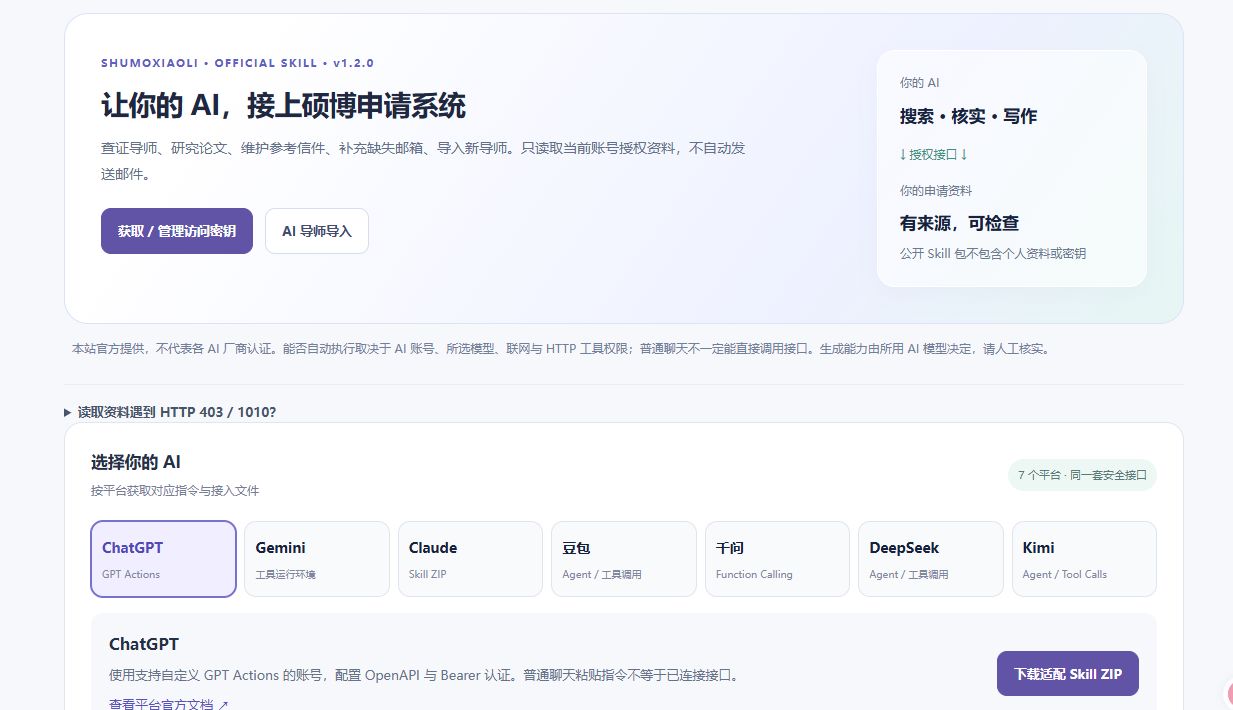Click the SHUMOXIAOLI • OFFICIAL SKILL • v1.2.0 label
Viewport: 1233px width, 710px height.
click(238, 63)
